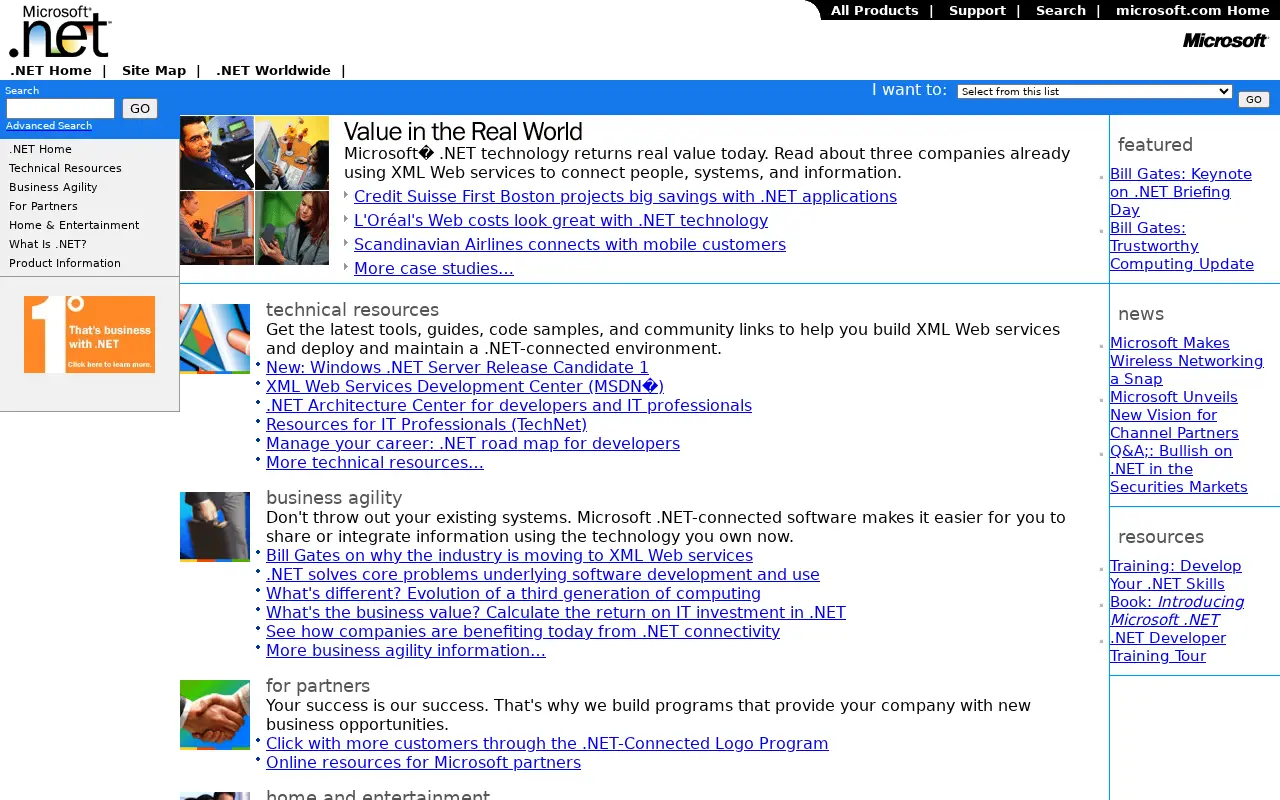The height and width of the screenshot is (800, 1280).
Task: Go to All Products in the top bar
Action: click(x=874, y=10)
